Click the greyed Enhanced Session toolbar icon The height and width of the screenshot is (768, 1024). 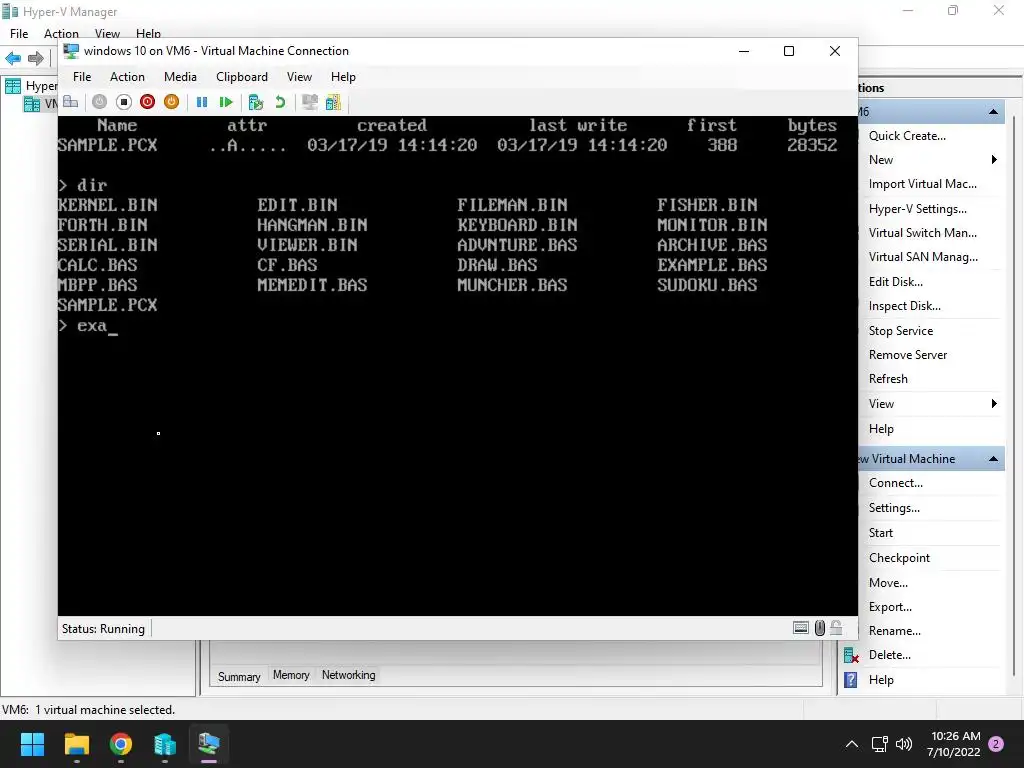click(310, 102)
